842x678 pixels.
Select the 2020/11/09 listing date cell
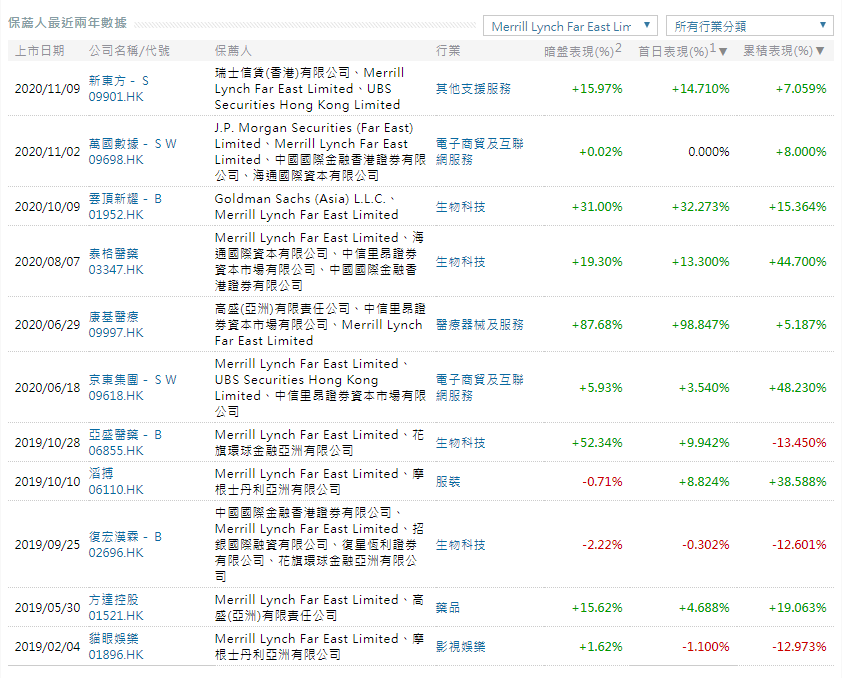click(x=47, y=89)
